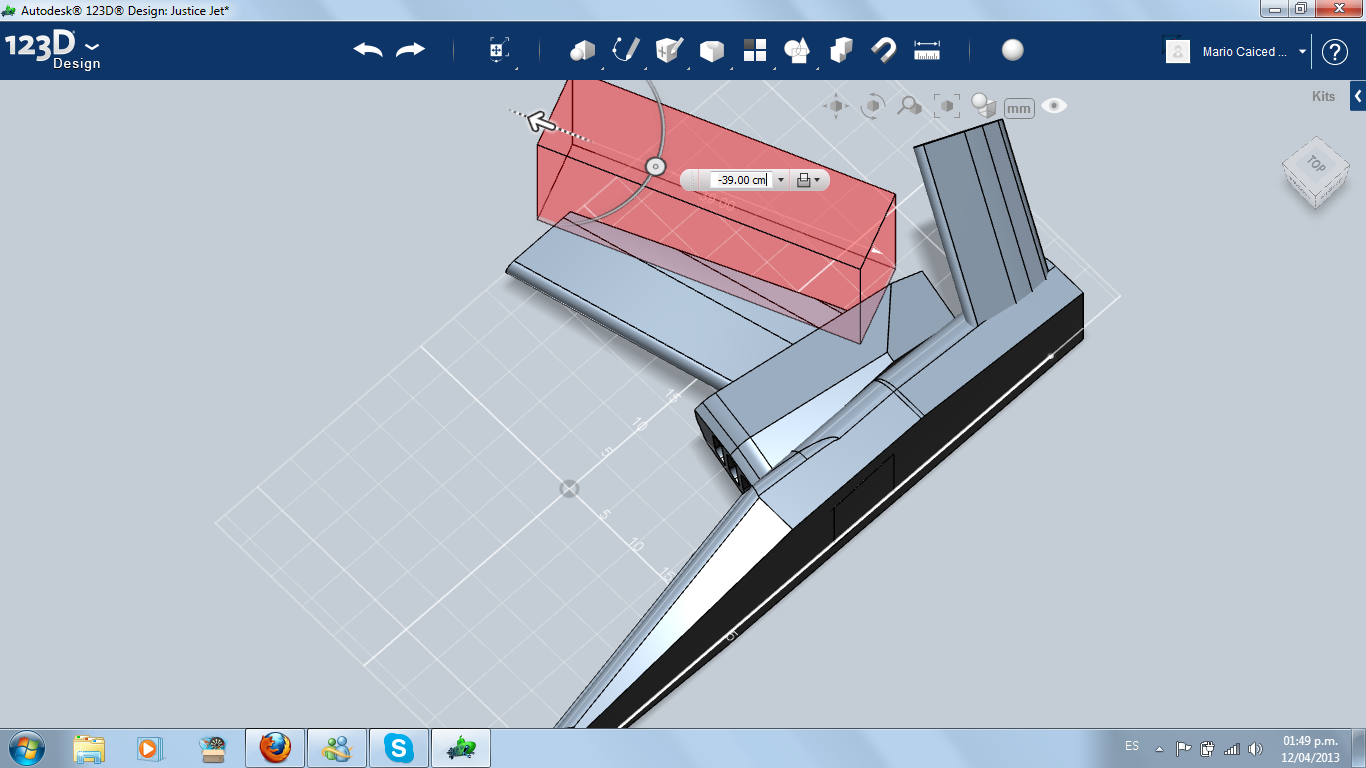Select the Orbit navigation tool
The width and height of the screenshot is (1366, 768).
pos(873,106)
